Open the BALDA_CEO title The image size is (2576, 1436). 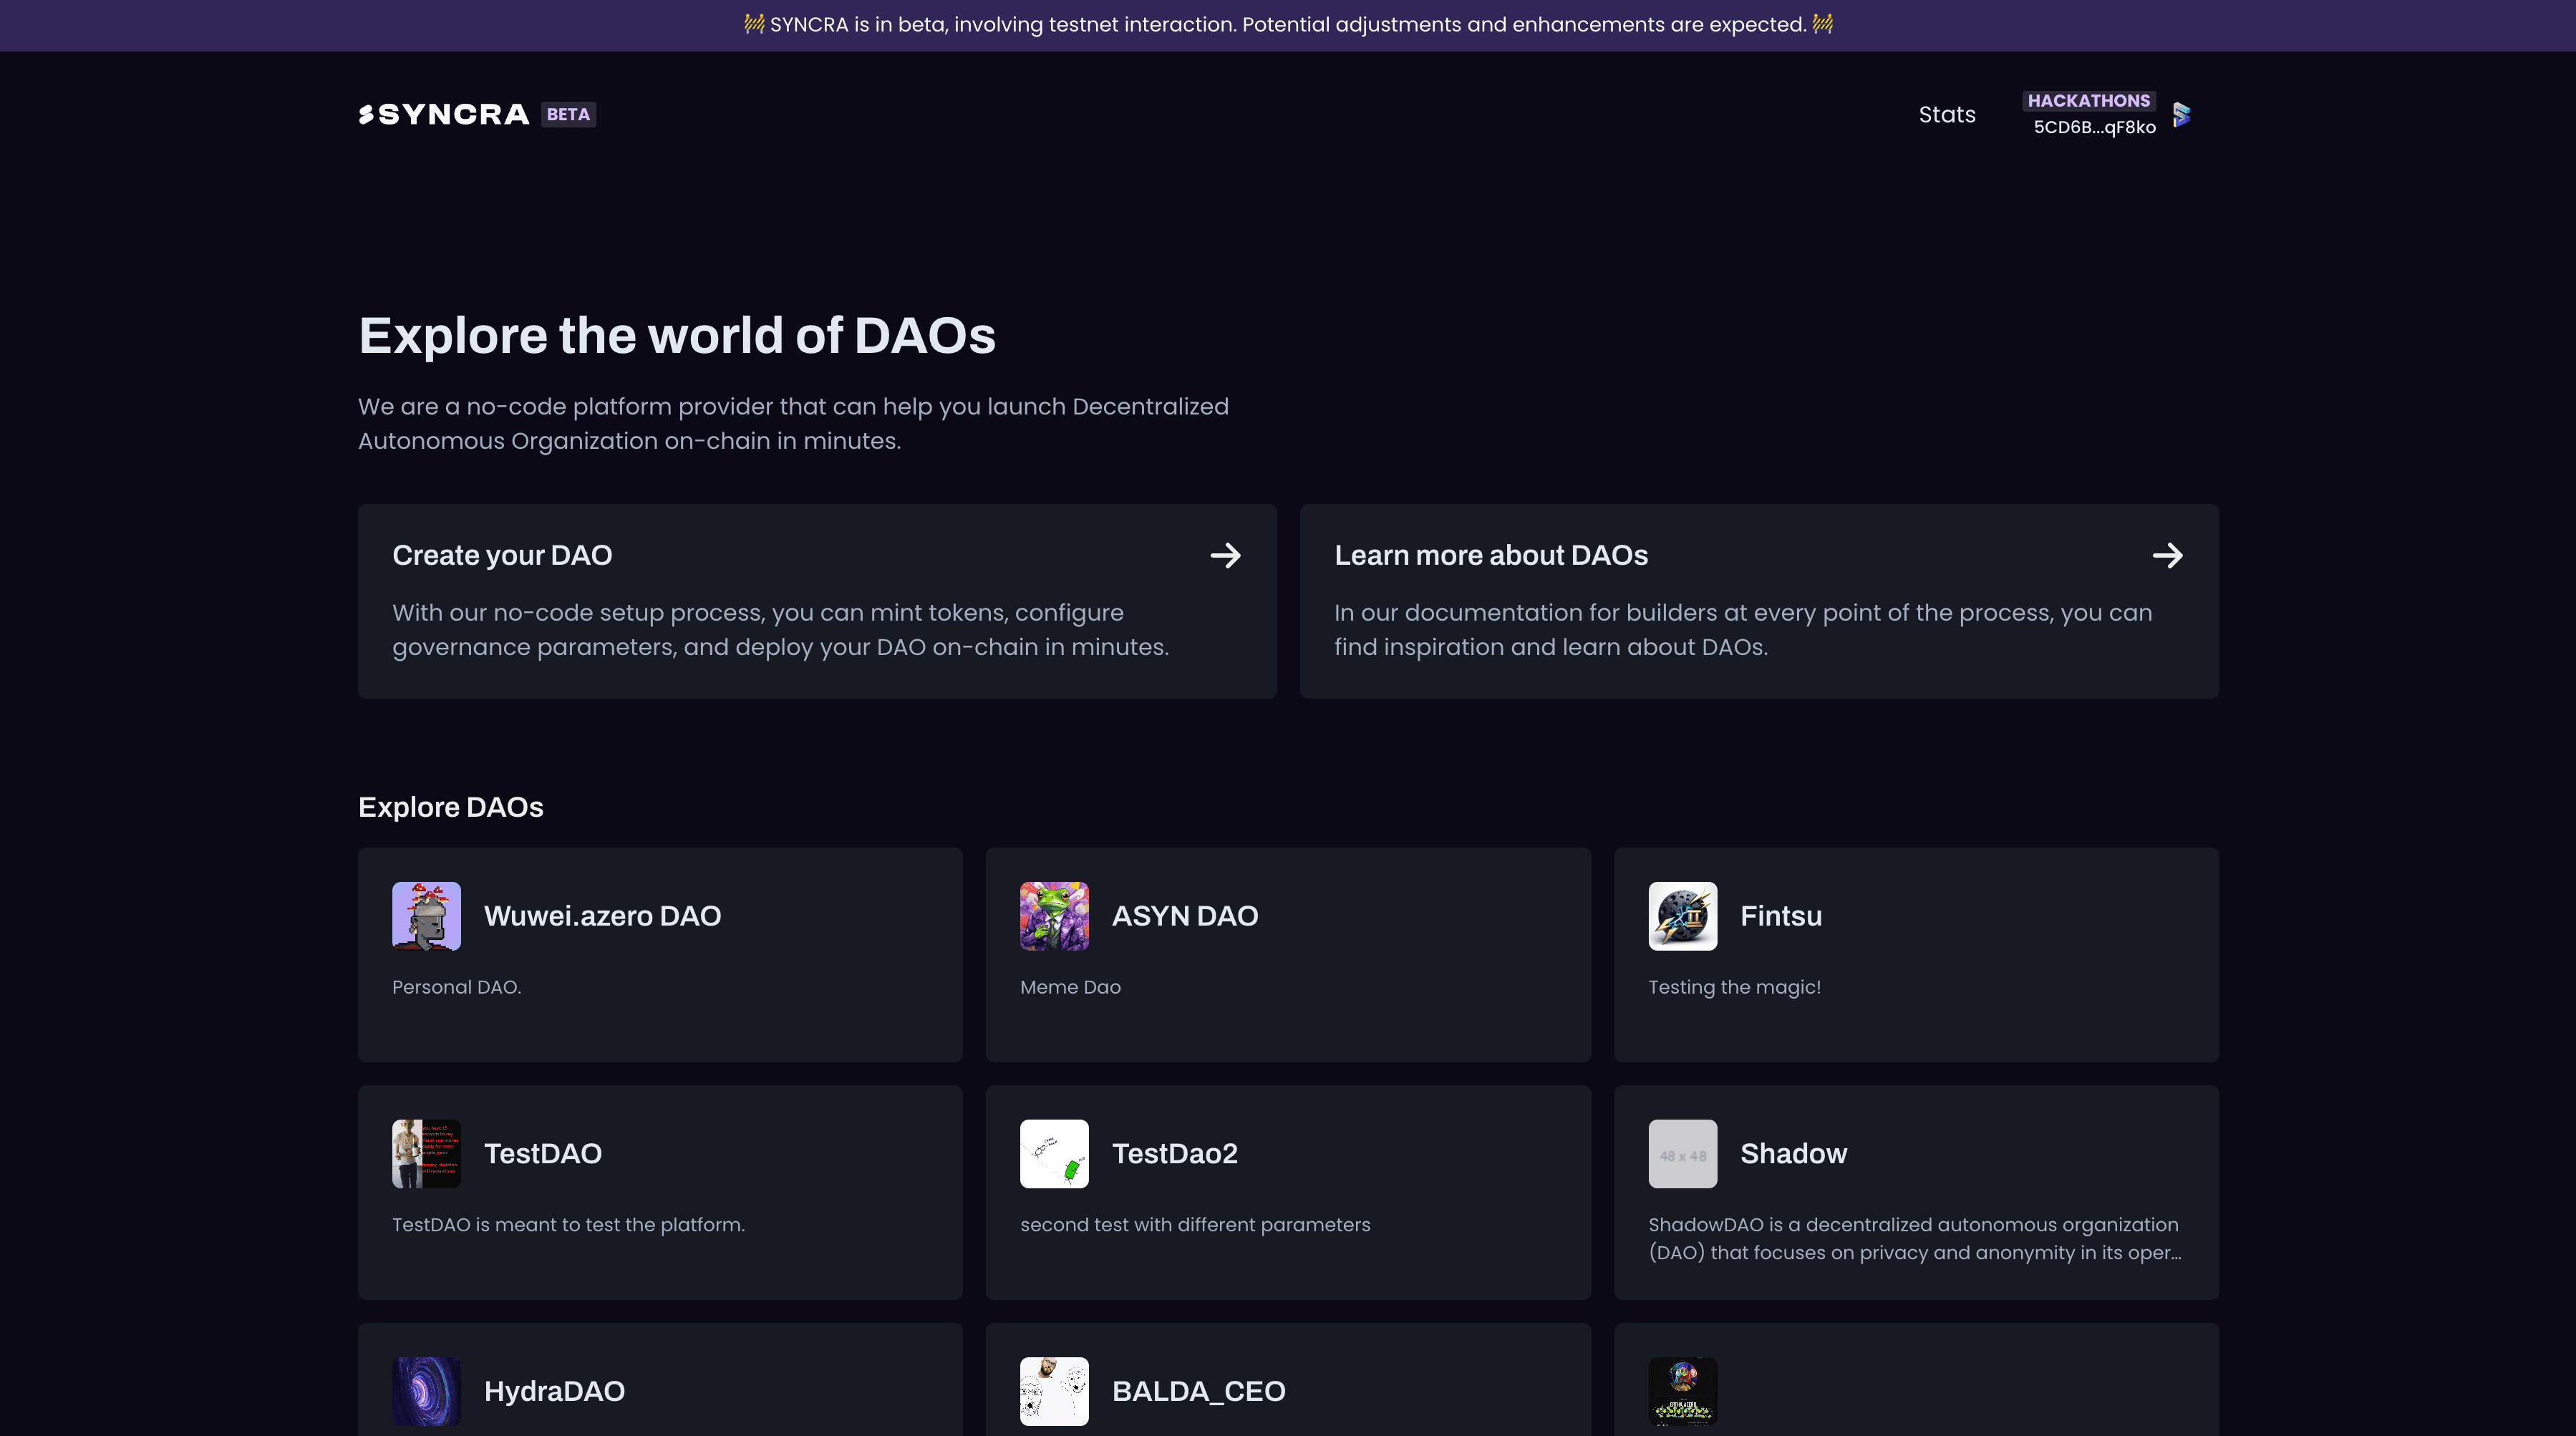[1199, 1391]
